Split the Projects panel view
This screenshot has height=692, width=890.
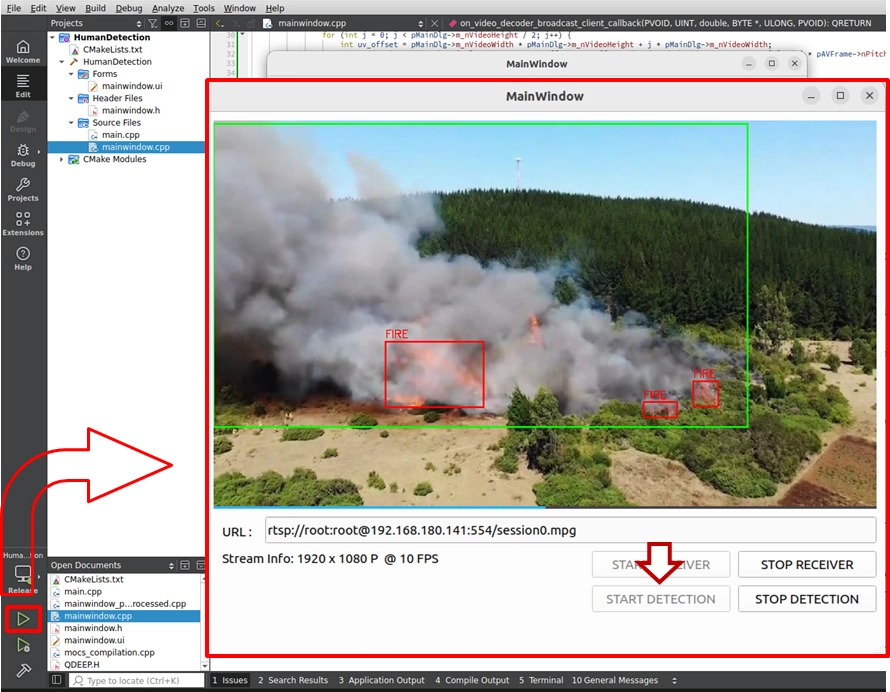click(x=185, y=23)
